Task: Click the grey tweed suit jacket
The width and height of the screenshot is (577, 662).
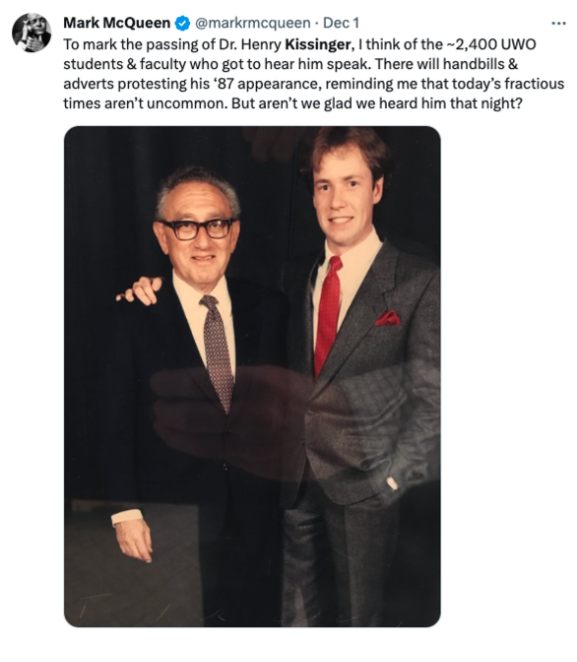Action: point(371,372)
